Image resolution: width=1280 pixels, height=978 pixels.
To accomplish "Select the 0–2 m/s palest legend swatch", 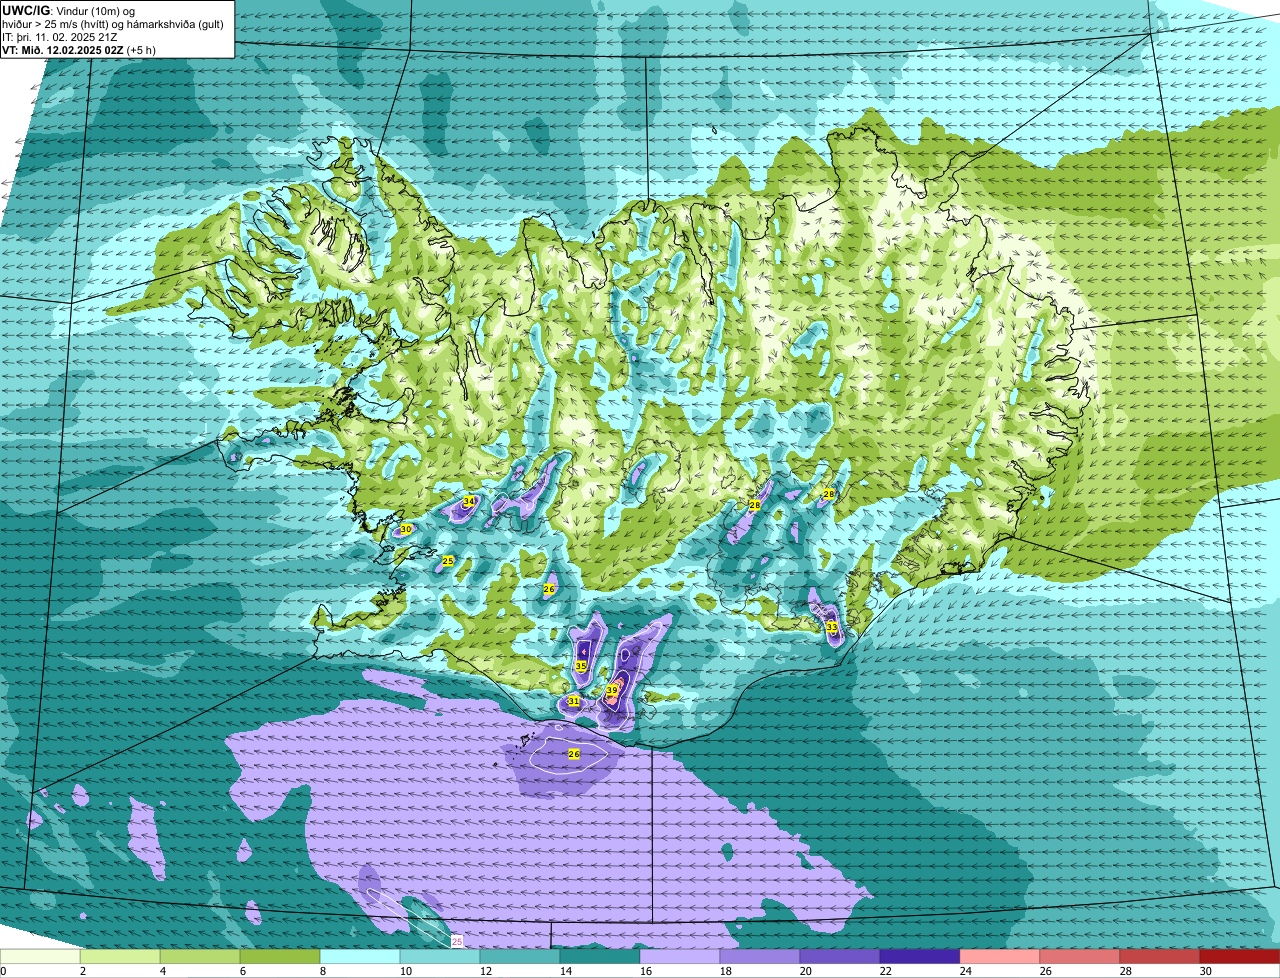I will [40, 957].
